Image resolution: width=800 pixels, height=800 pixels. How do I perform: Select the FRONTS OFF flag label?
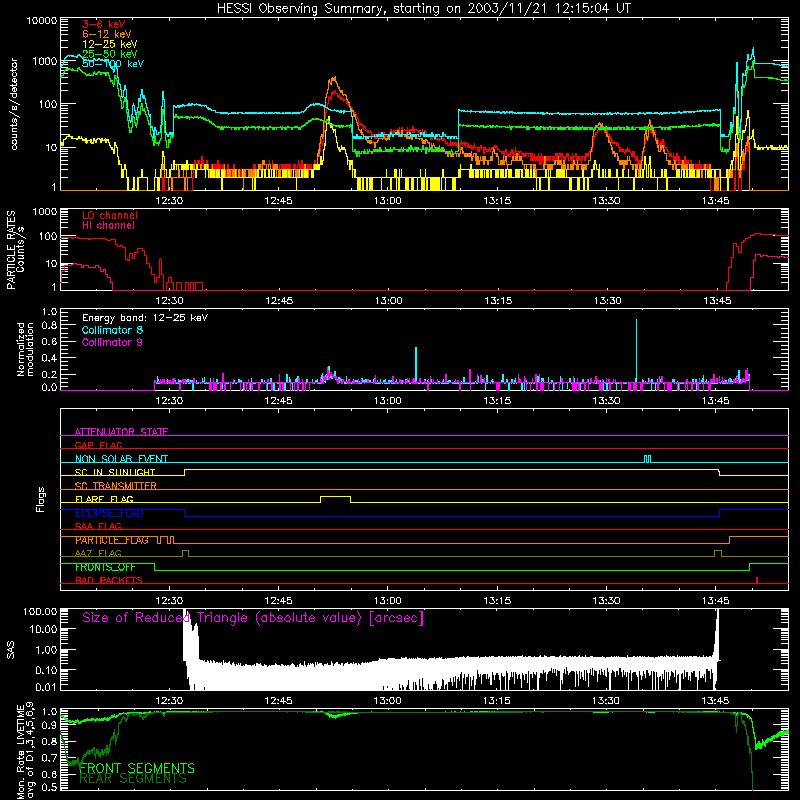105,567
